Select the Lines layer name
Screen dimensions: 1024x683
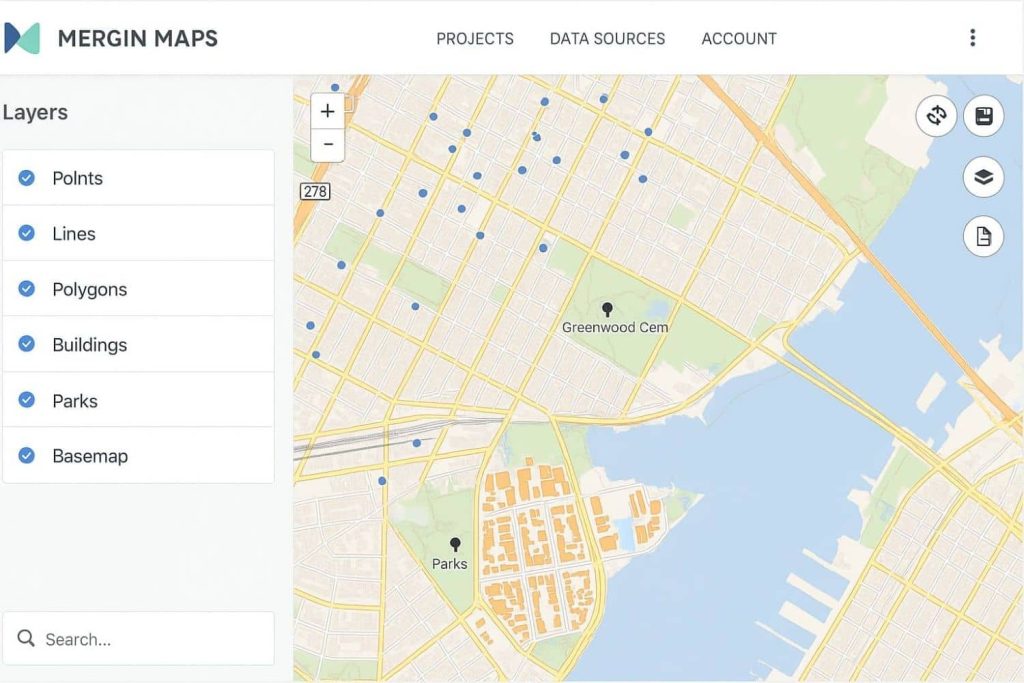point(74,234)
